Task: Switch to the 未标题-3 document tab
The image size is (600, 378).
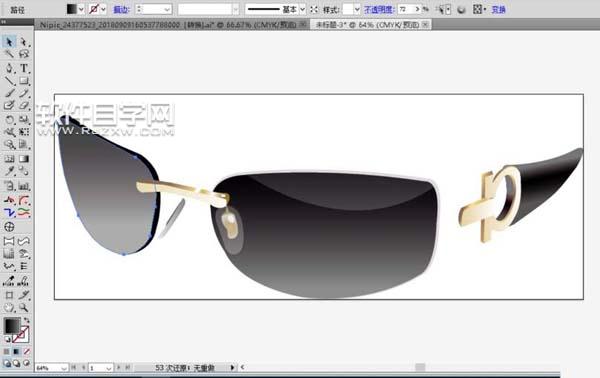Action: click(367, 25)
